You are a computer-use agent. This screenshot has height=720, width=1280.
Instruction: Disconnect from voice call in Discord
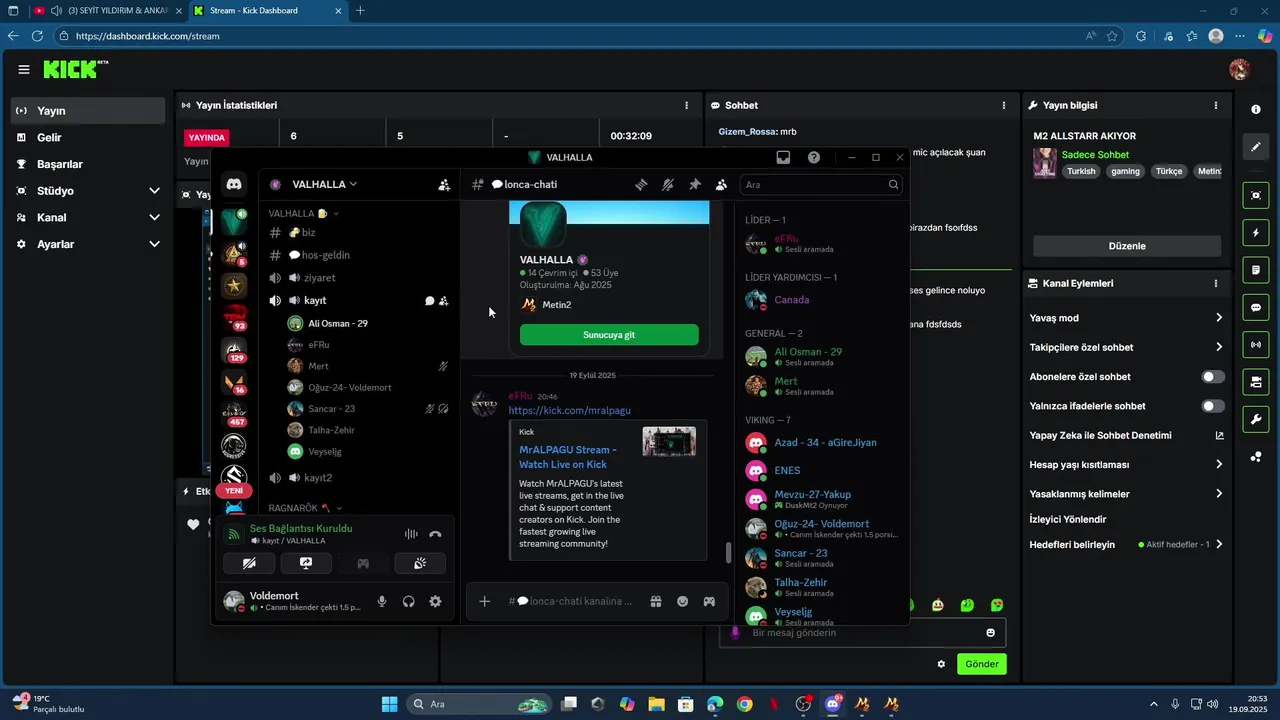(x=435, y=534)
